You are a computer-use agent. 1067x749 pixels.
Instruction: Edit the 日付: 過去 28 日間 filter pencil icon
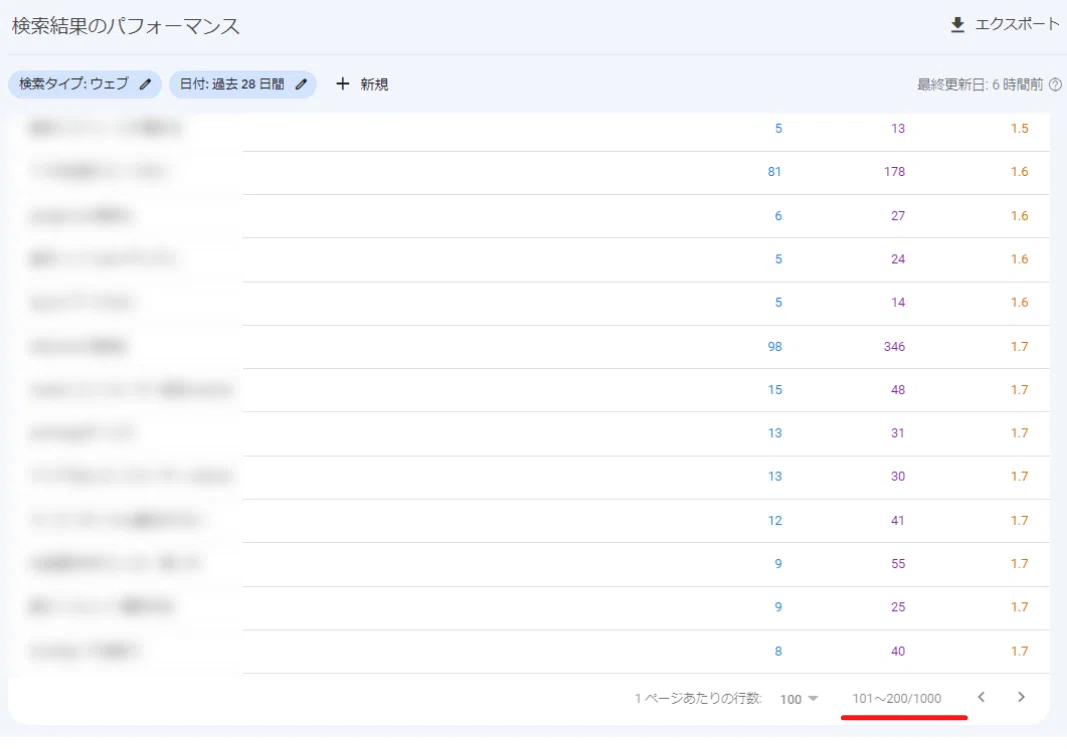(301, 84)
